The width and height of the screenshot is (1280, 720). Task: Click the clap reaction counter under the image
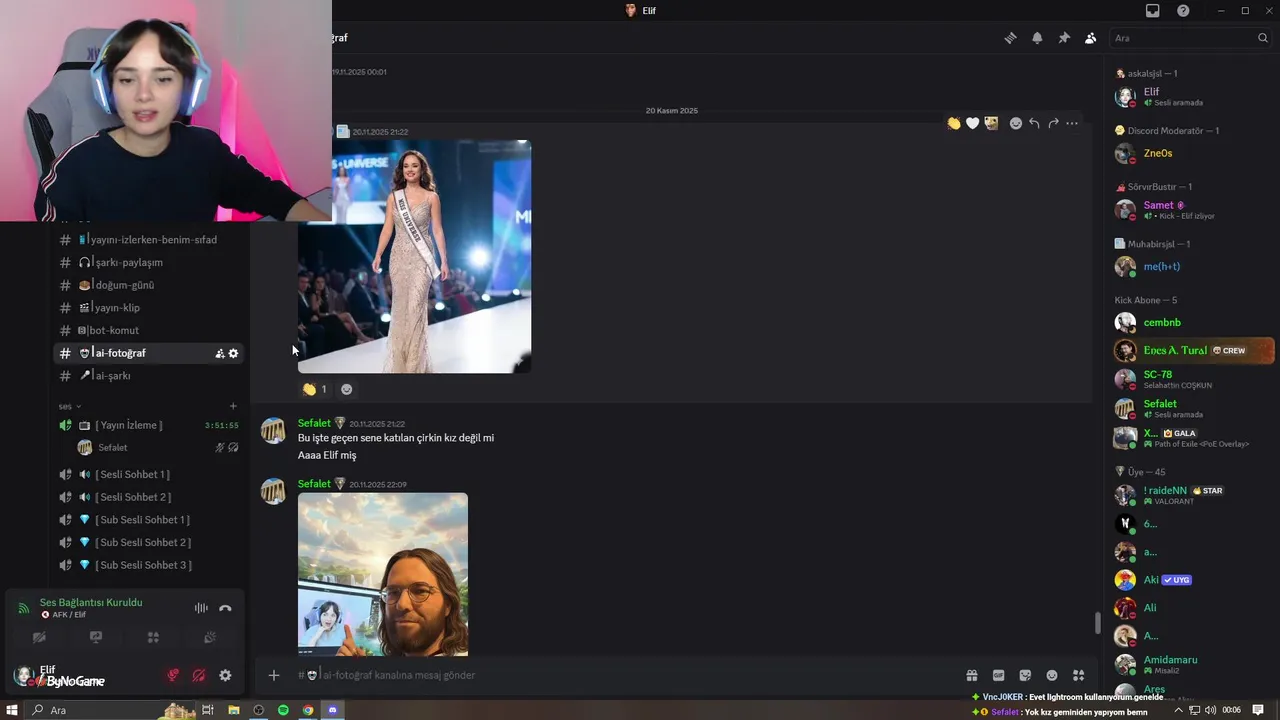pyautogui.click(x=315, y=389)
